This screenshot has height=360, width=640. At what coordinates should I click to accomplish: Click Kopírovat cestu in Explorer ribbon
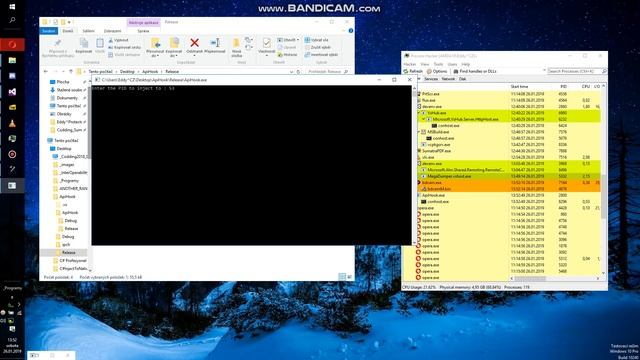point(124,47)
